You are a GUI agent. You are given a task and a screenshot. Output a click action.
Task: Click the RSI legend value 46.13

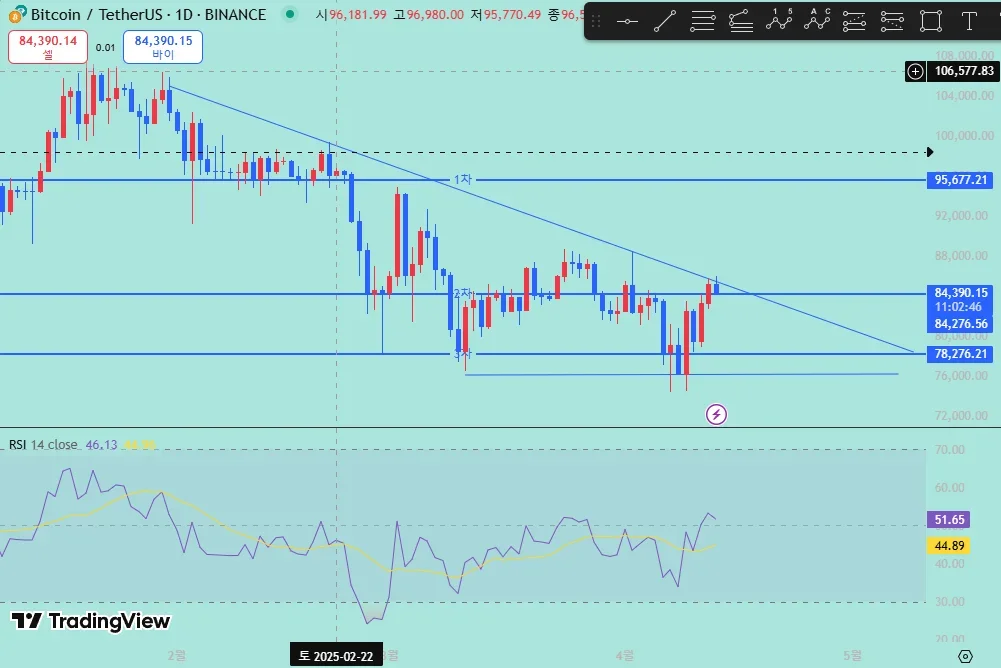(102, 444)
